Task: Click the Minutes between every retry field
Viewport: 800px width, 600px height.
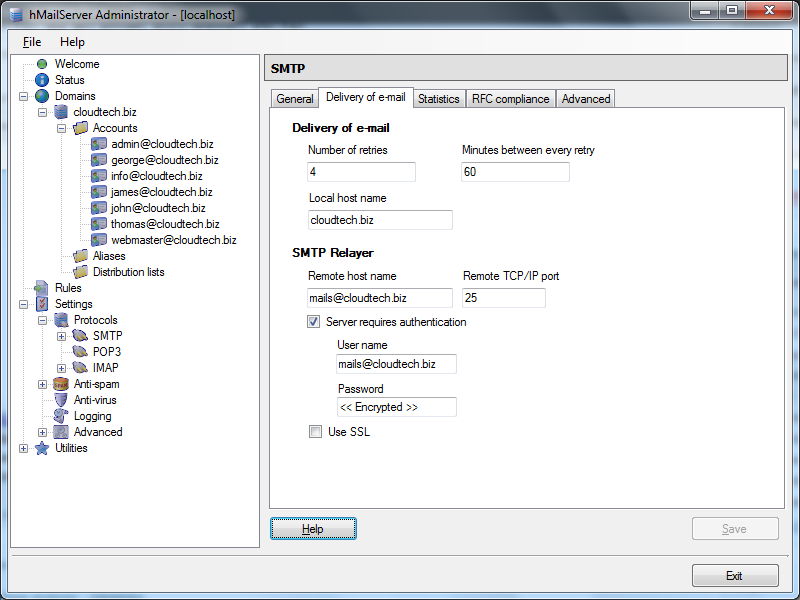Action: point(515,172)
